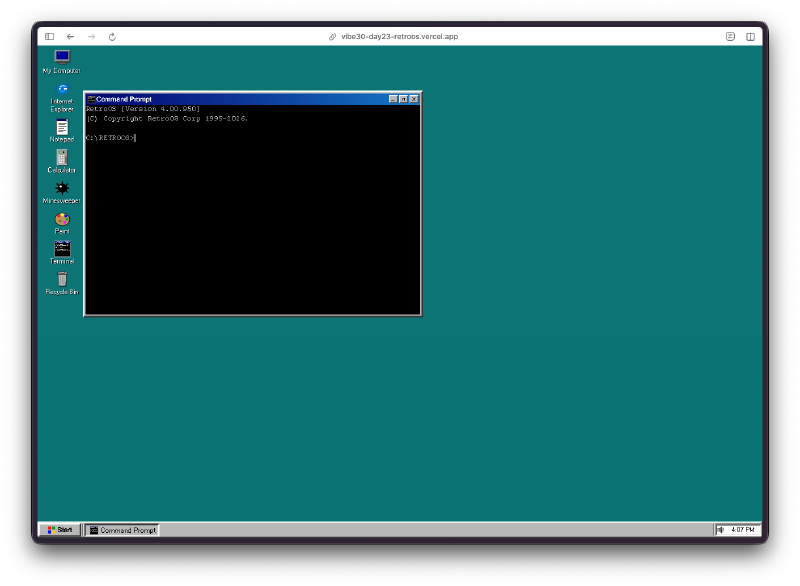Click the taskbar speaker icon
This screenshot has height=586, width=800.
[722, 530]
